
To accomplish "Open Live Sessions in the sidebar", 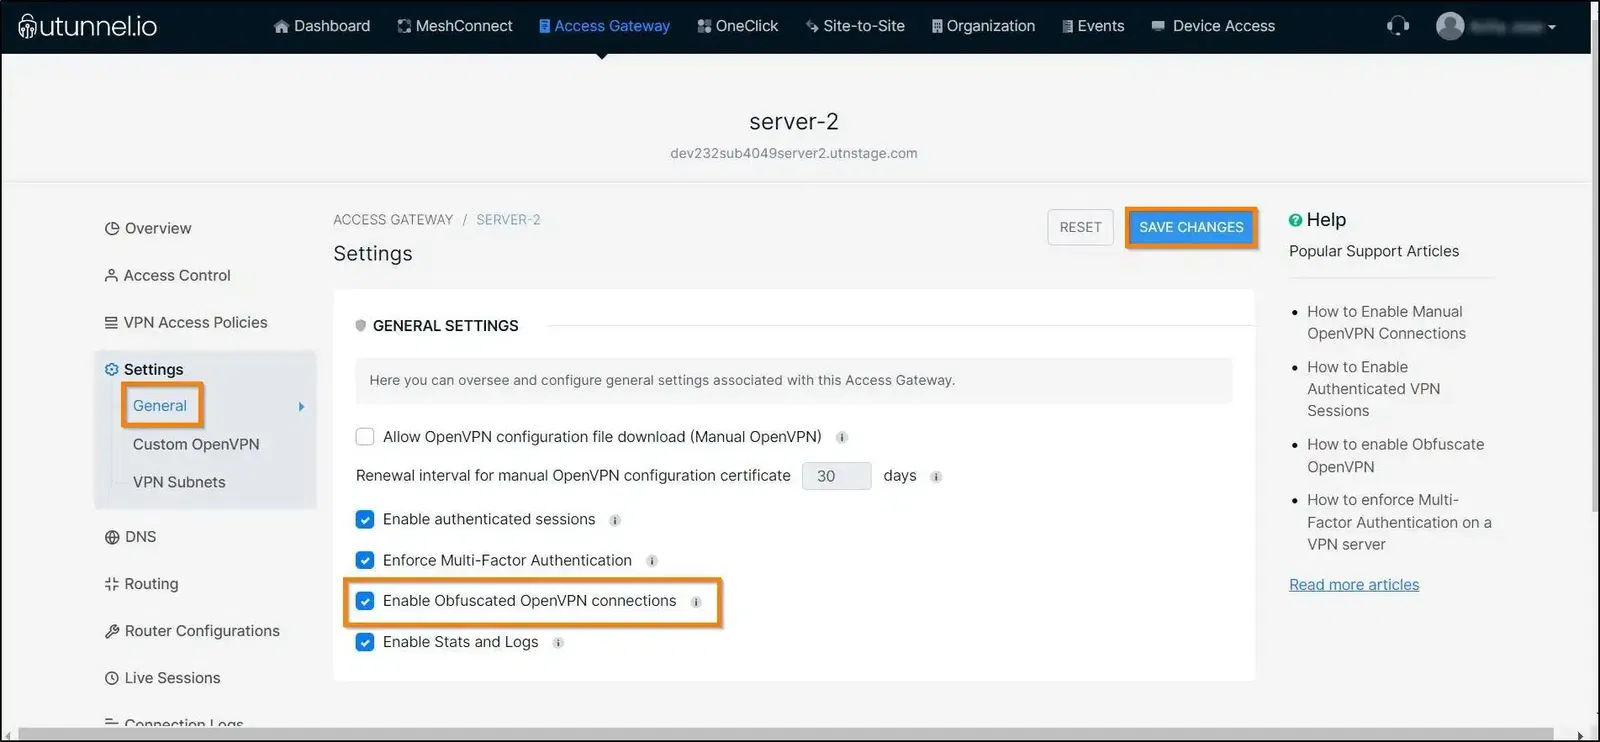I will pos(162,678).
